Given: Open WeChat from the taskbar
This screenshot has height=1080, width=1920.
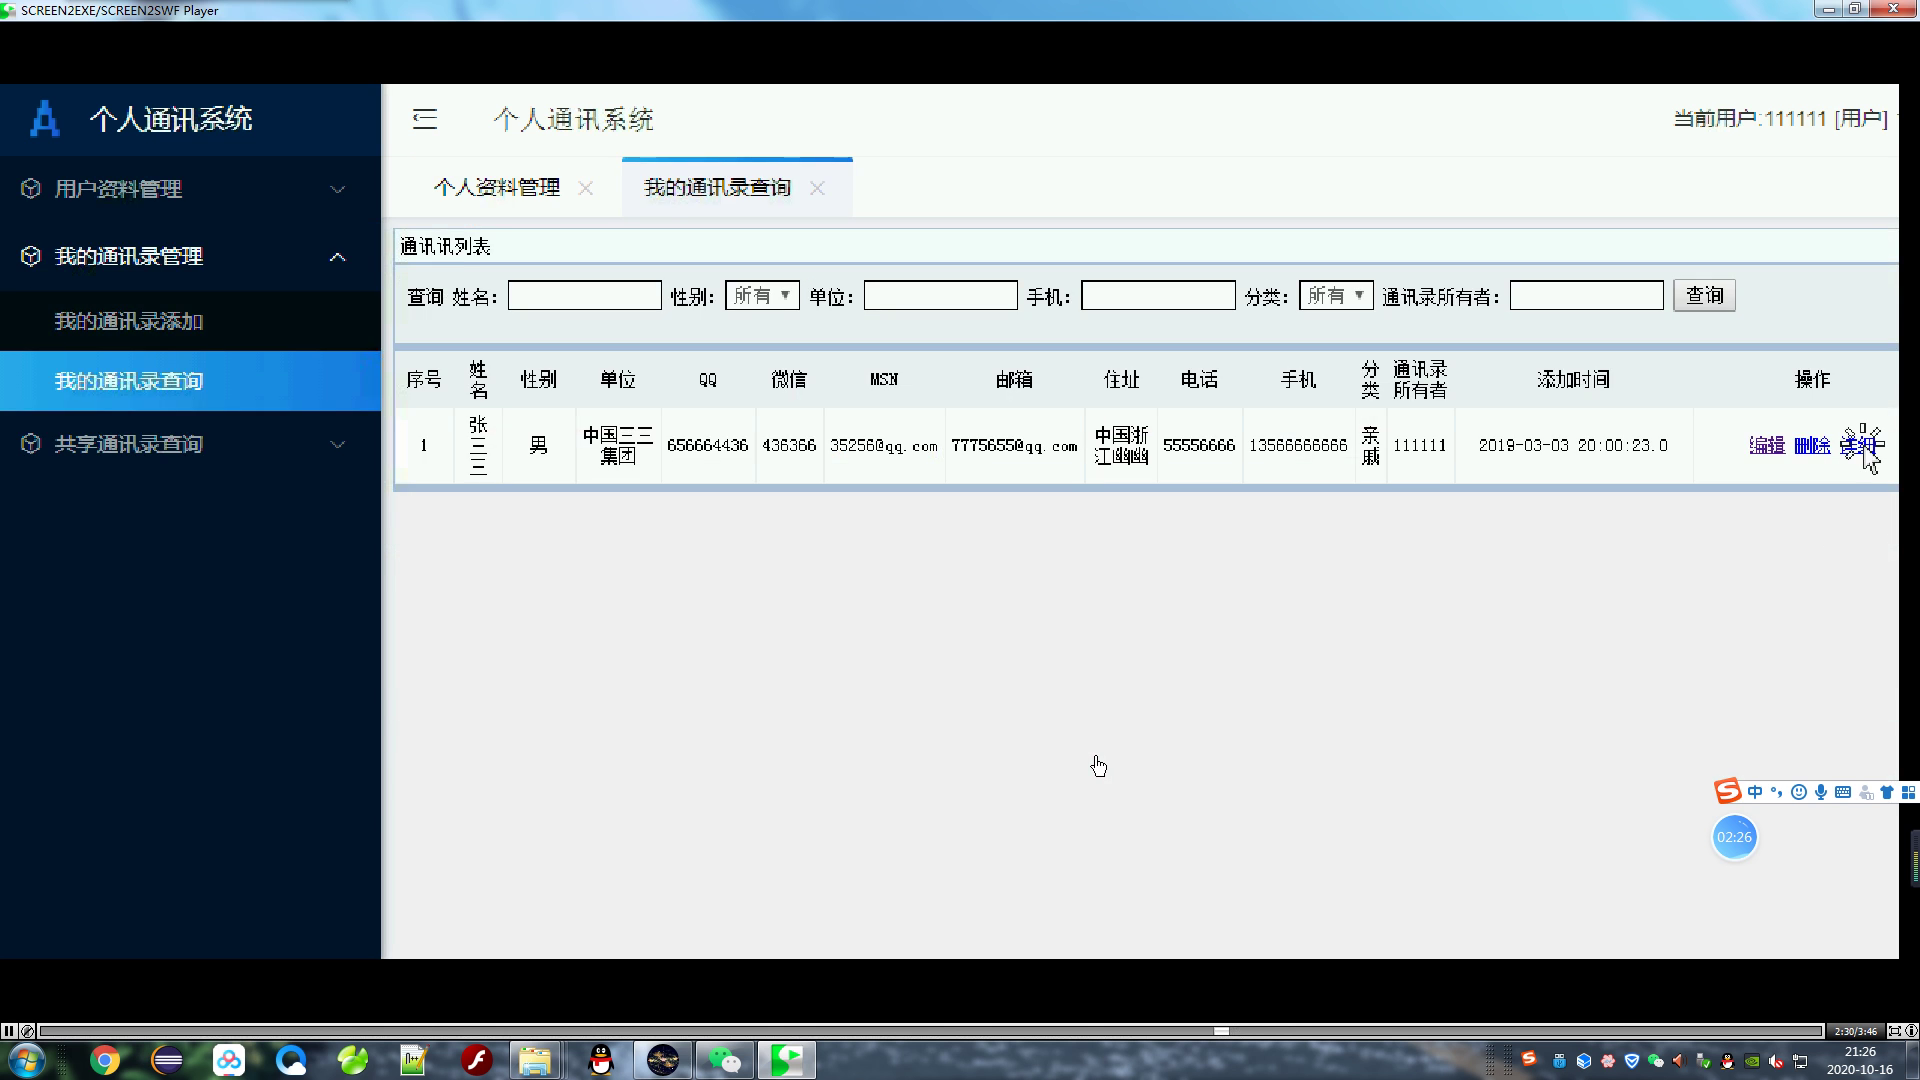Looking at the screenshot, I should (x=725, y=1060).
